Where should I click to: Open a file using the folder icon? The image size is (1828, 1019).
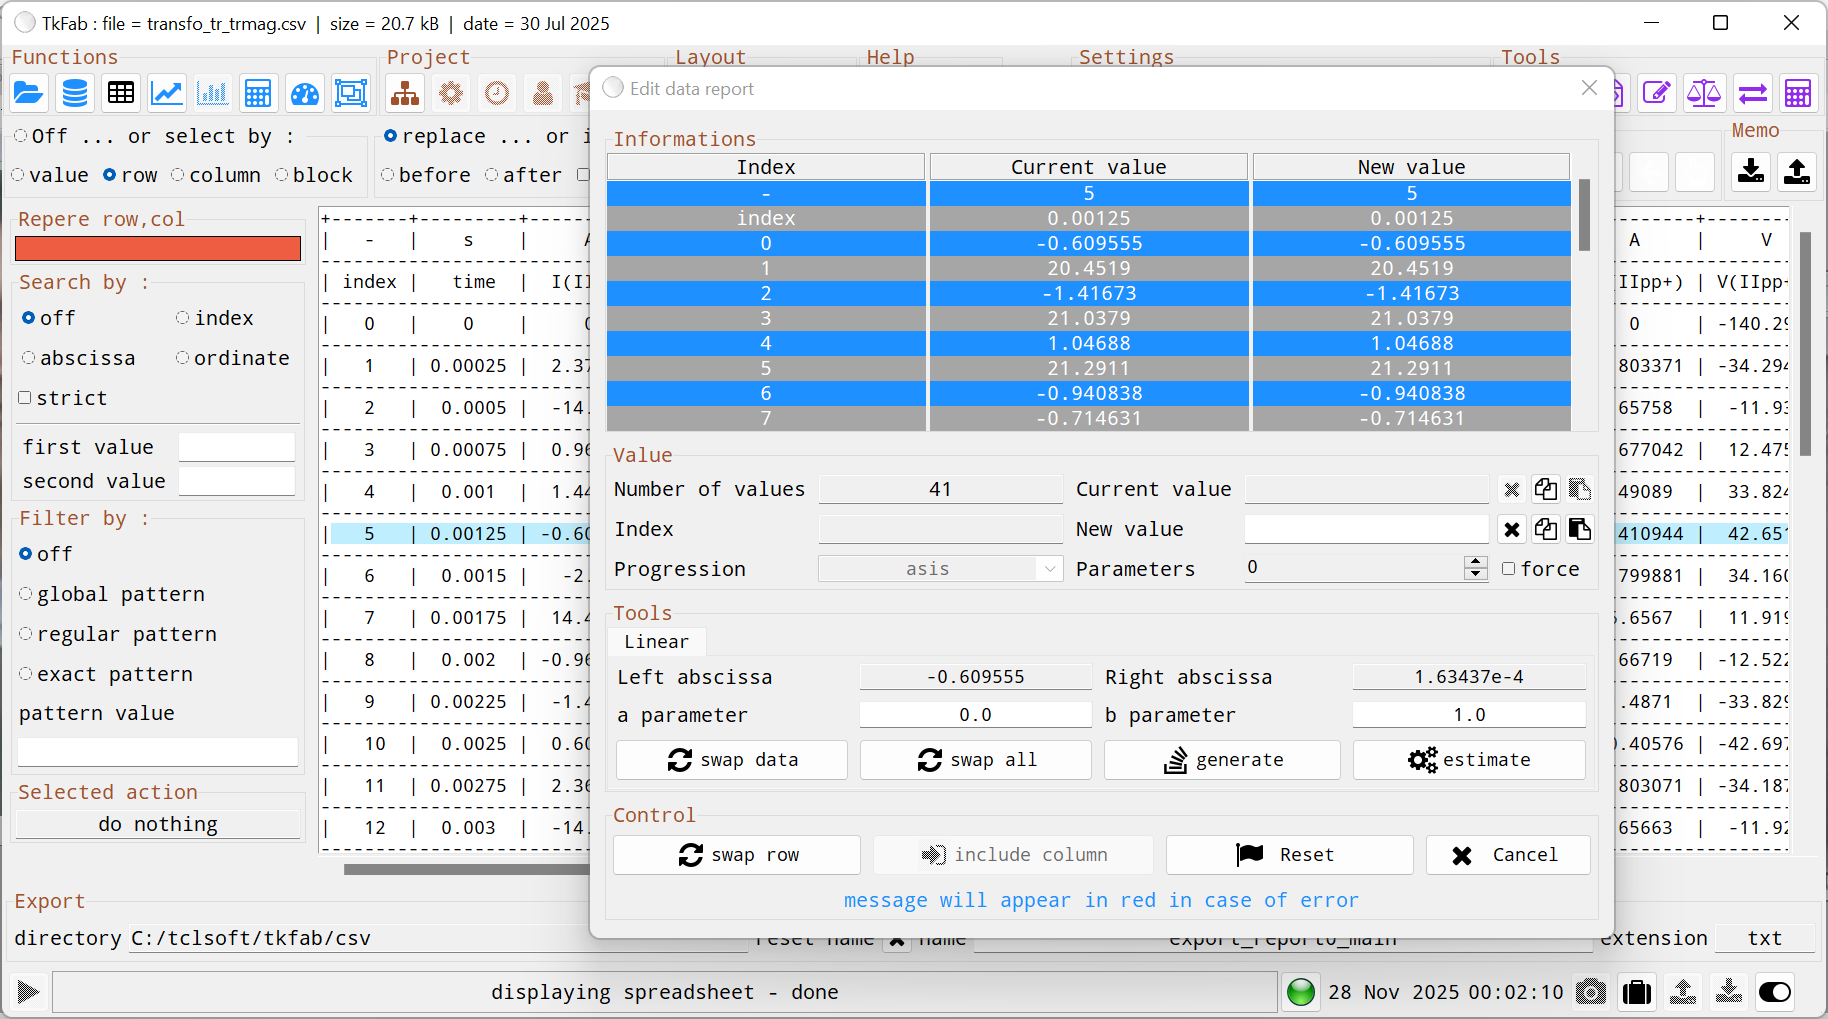pos(28,92)
